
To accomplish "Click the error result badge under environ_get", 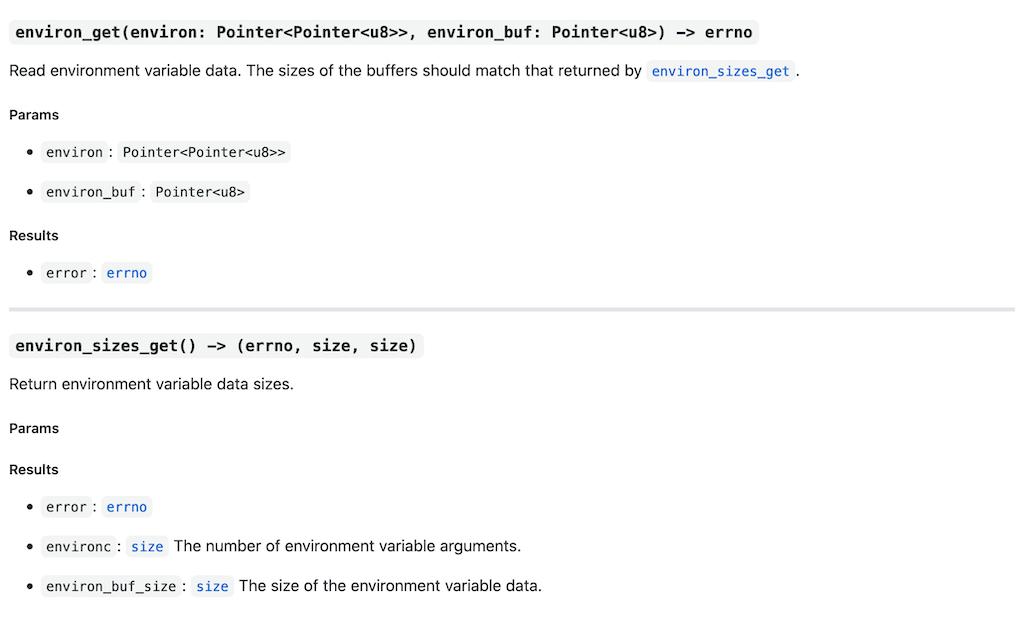I will click(x=66, y=272).
